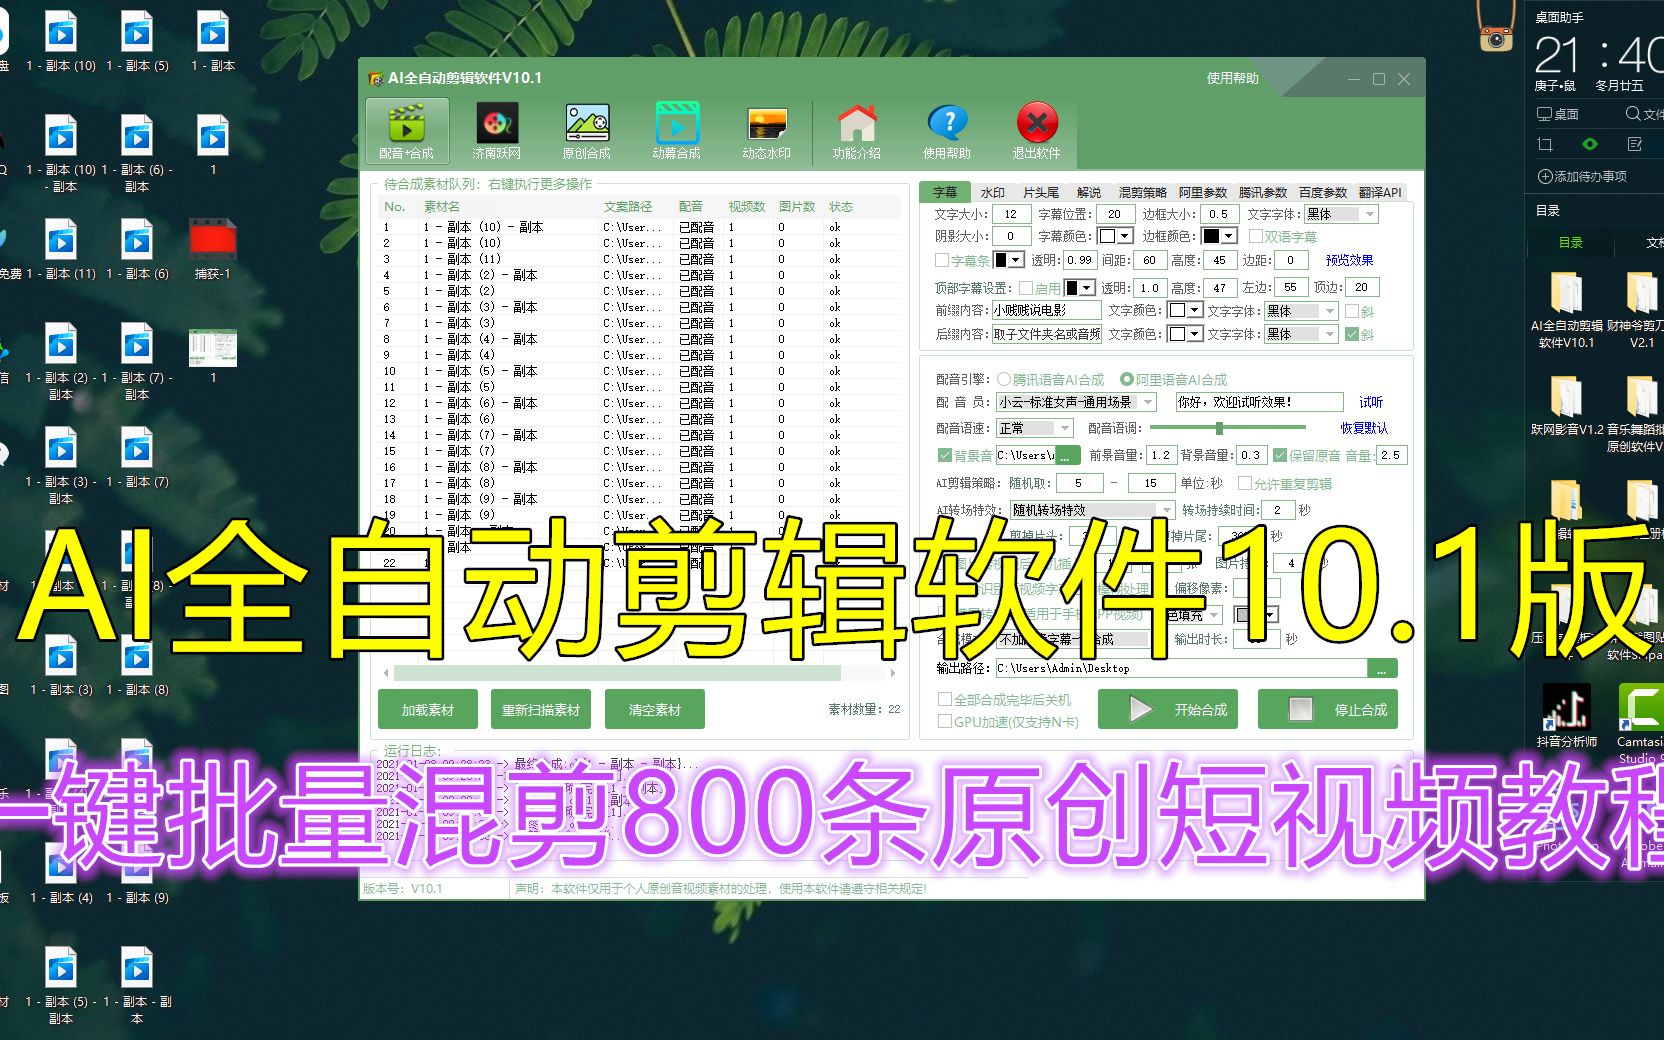Screen dimensions: 1664x1040
Task: Click the 退出软件 red X icon
Action: pos(1037,131)
